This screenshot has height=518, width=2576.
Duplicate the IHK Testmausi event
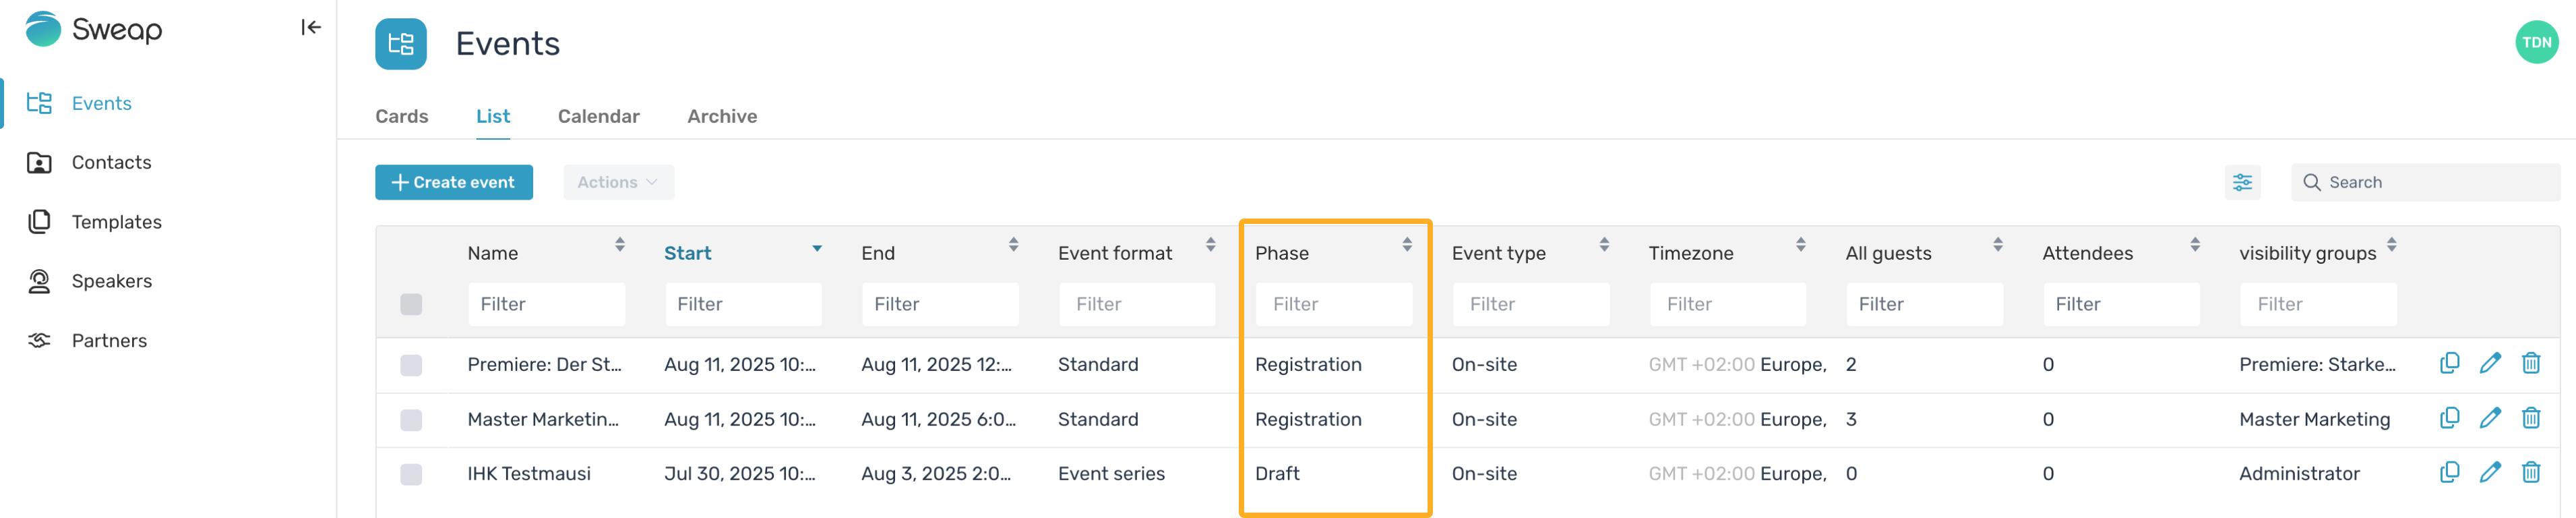coord(2449,472)
